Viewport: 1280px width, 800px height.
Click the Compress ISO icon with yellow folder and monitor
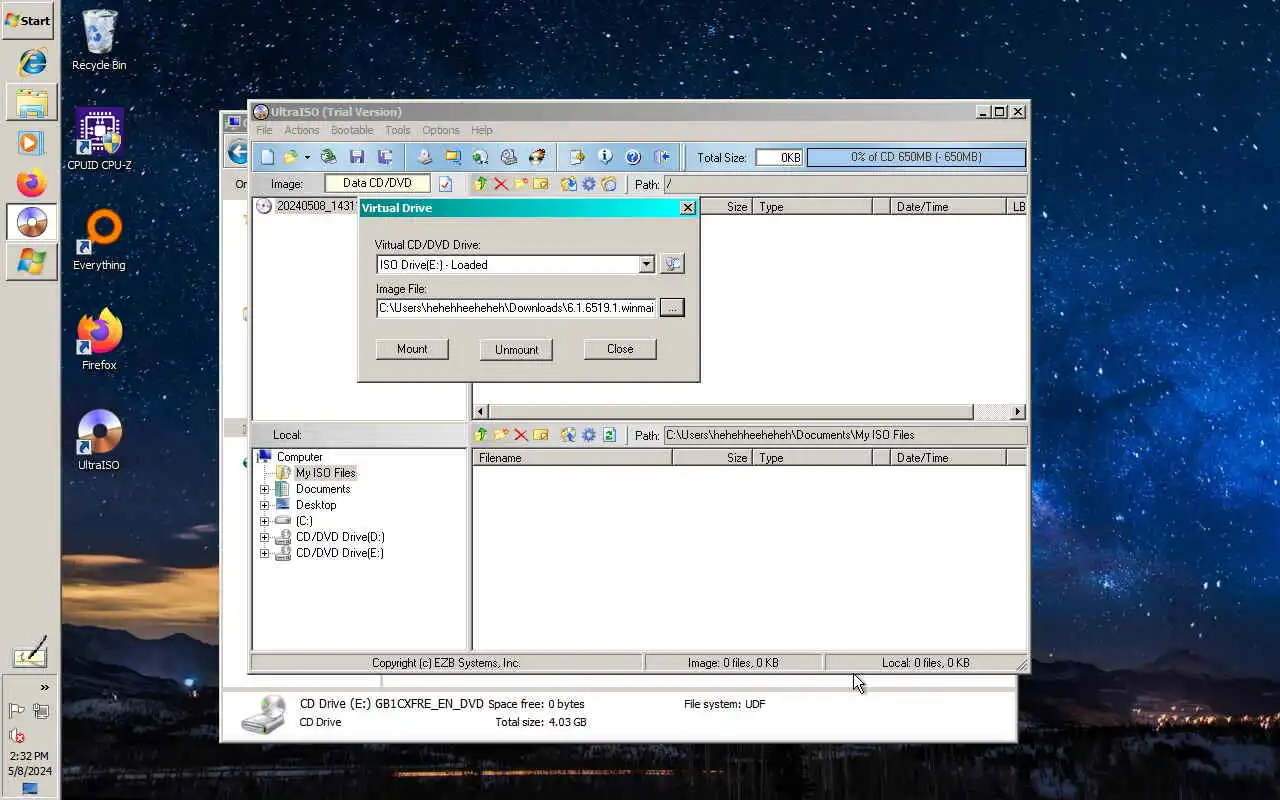coord(453,157)
